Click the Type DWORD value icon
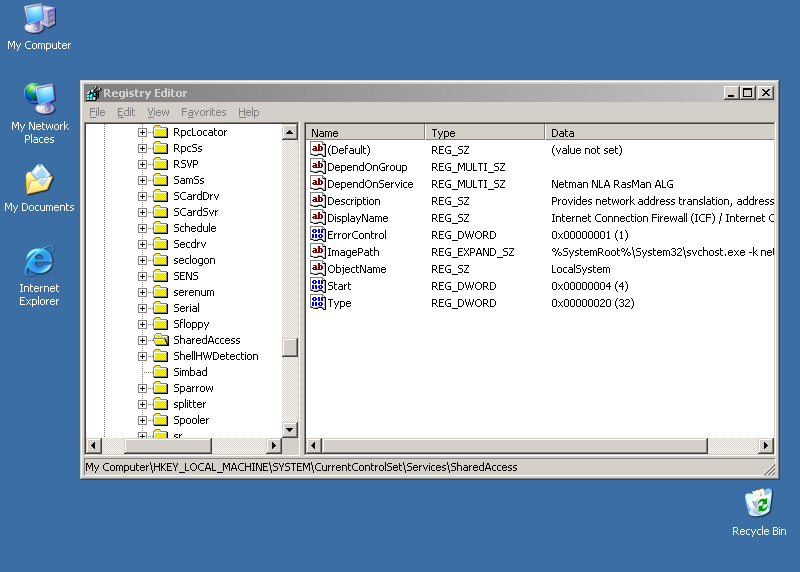This screenshot has width=800, height=572. point(317,303)
